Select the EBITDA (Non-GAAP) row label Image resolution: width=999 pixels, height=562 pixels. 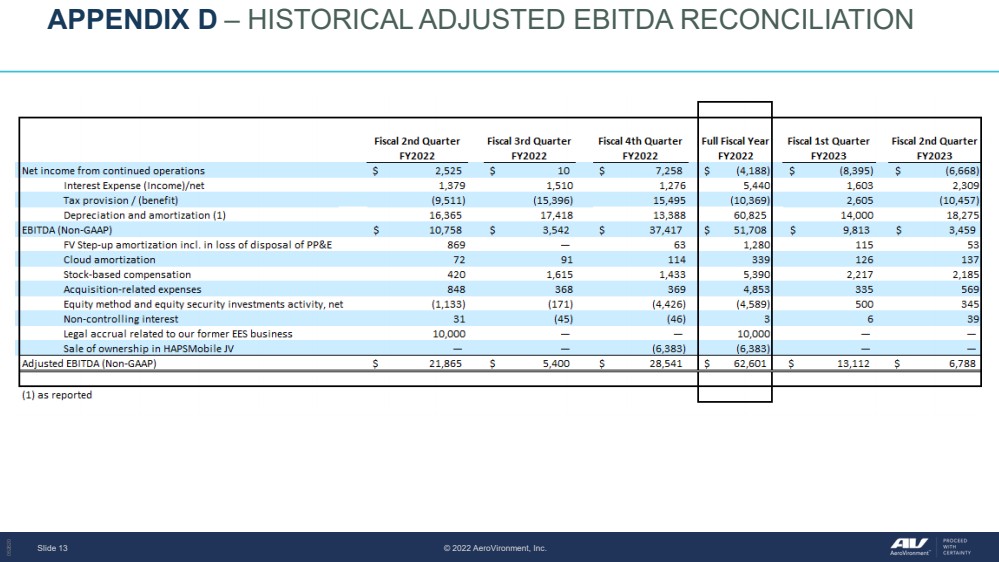[67, 230]
